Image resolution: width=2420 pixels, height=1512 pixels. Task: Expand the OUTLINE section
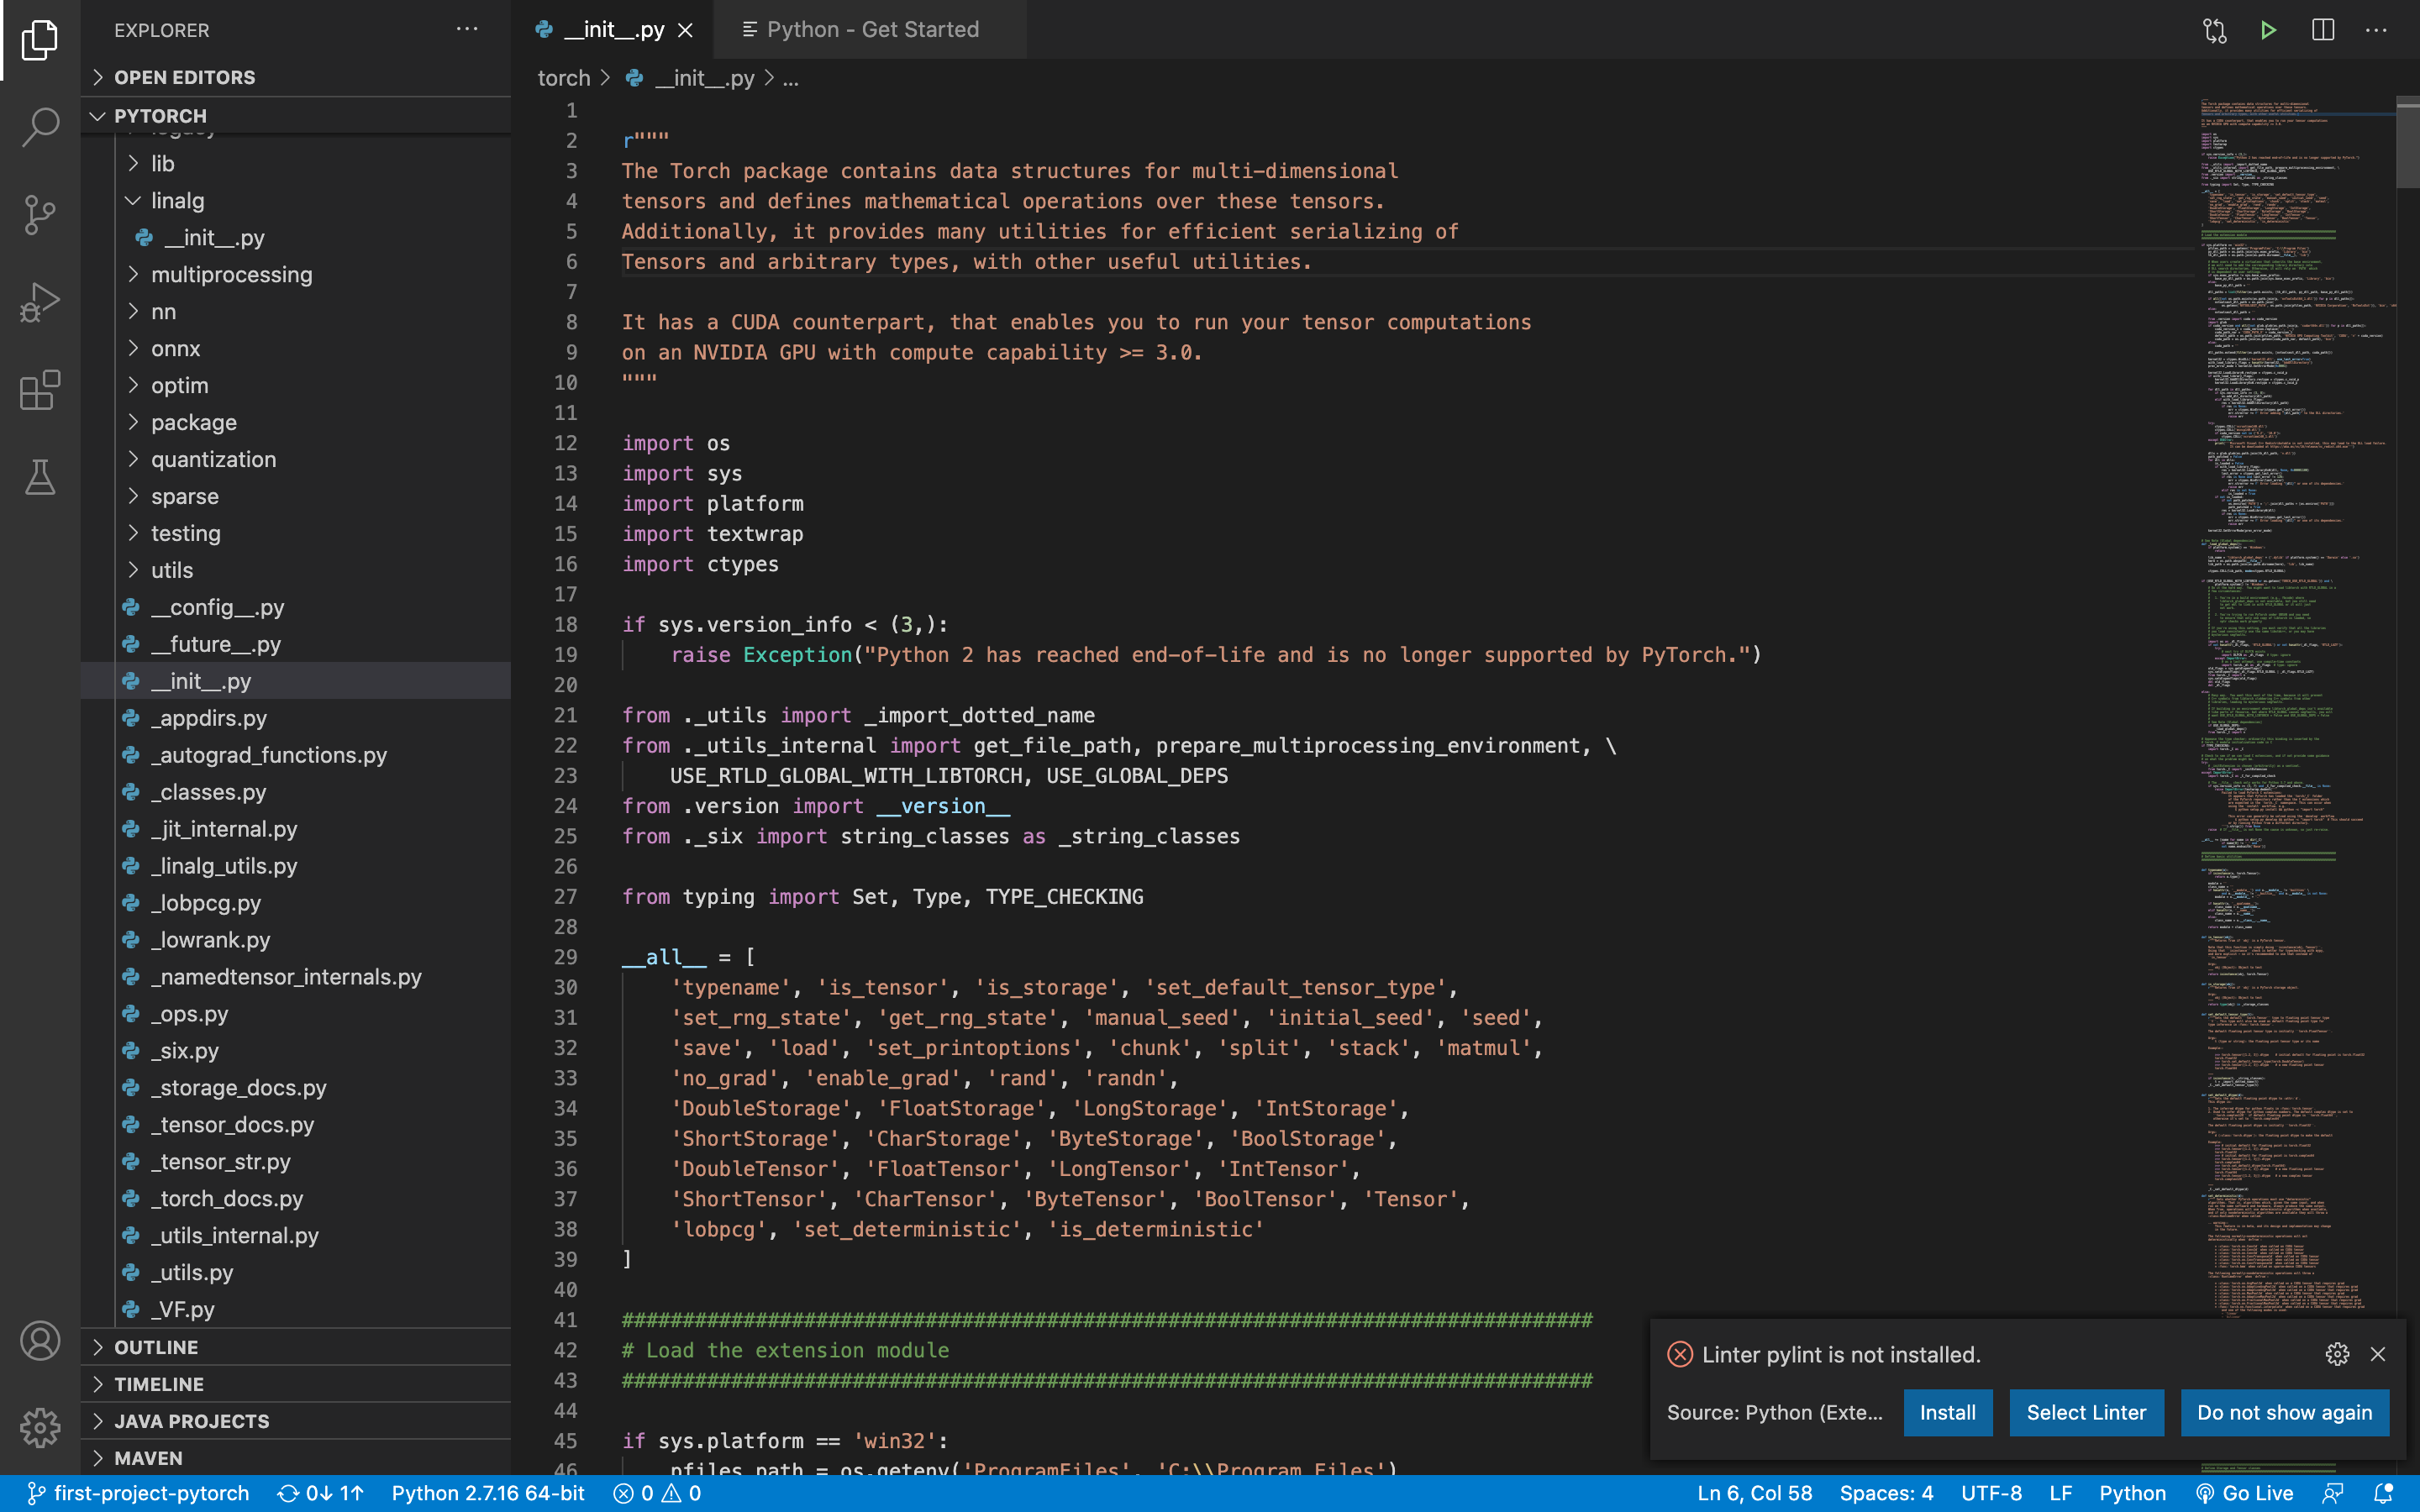pyautogui.click(x=156, y=1347)
